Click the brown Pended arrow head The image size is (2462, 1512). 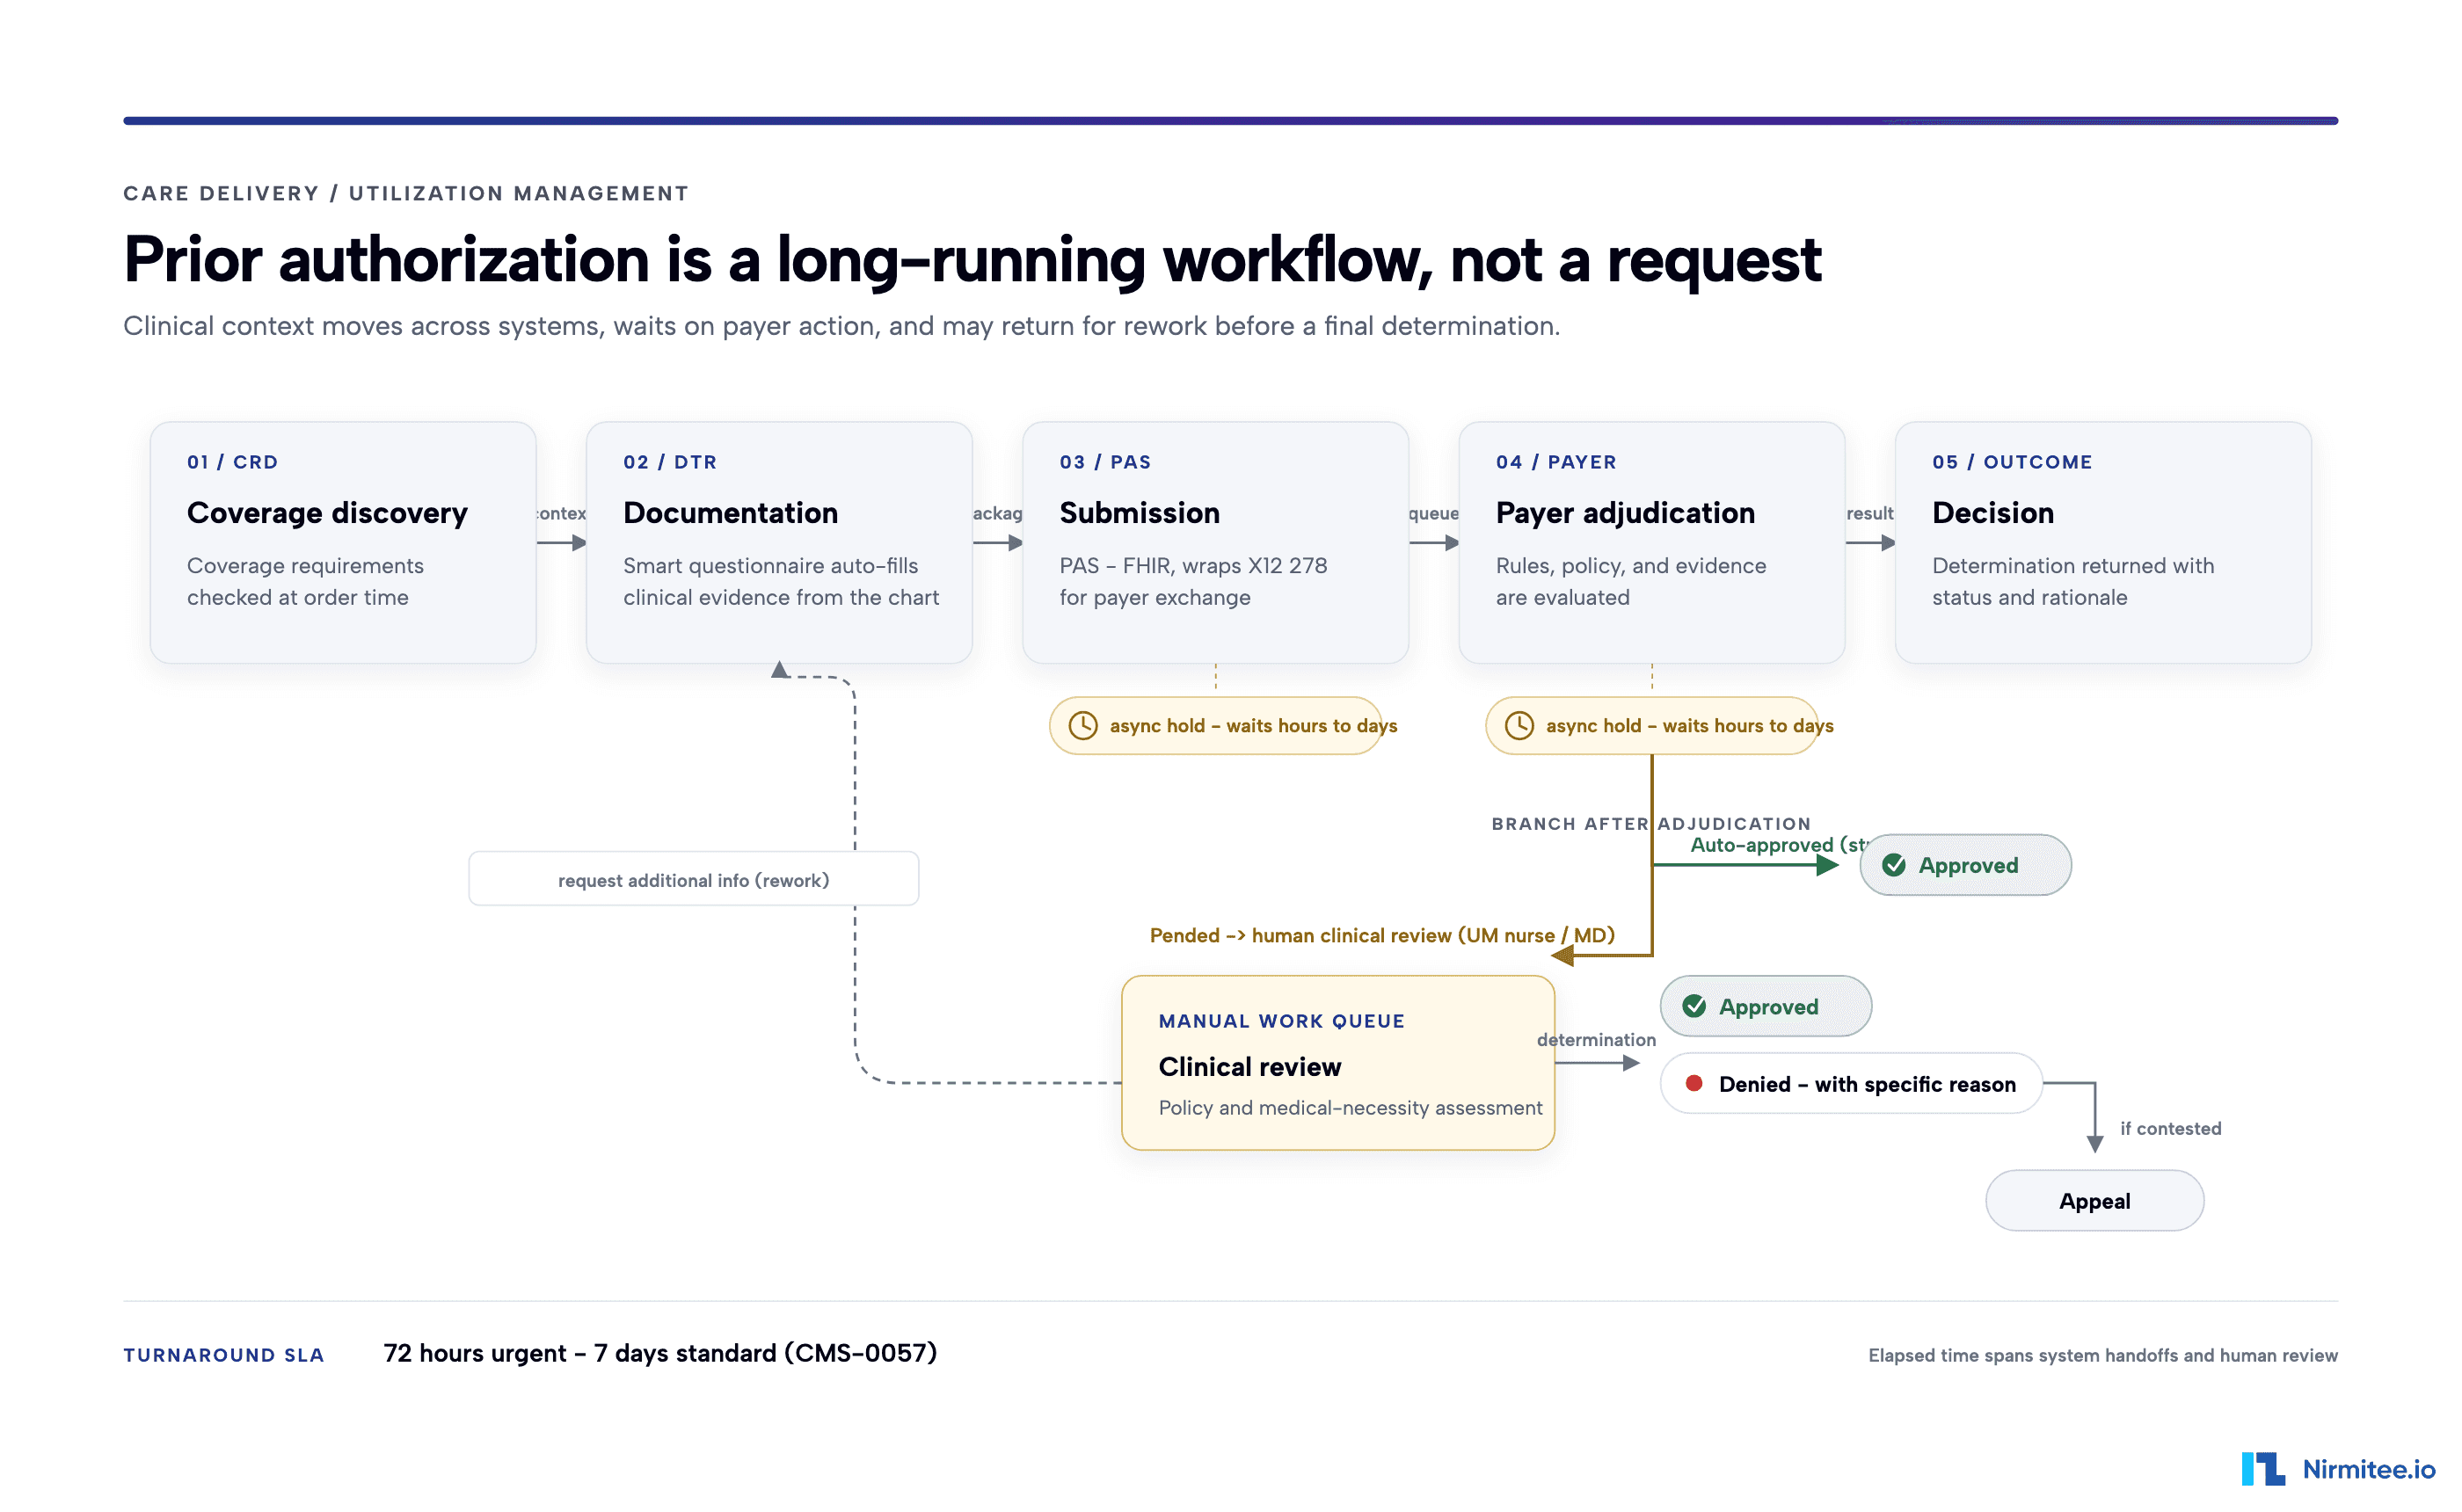pos(1563,956)
